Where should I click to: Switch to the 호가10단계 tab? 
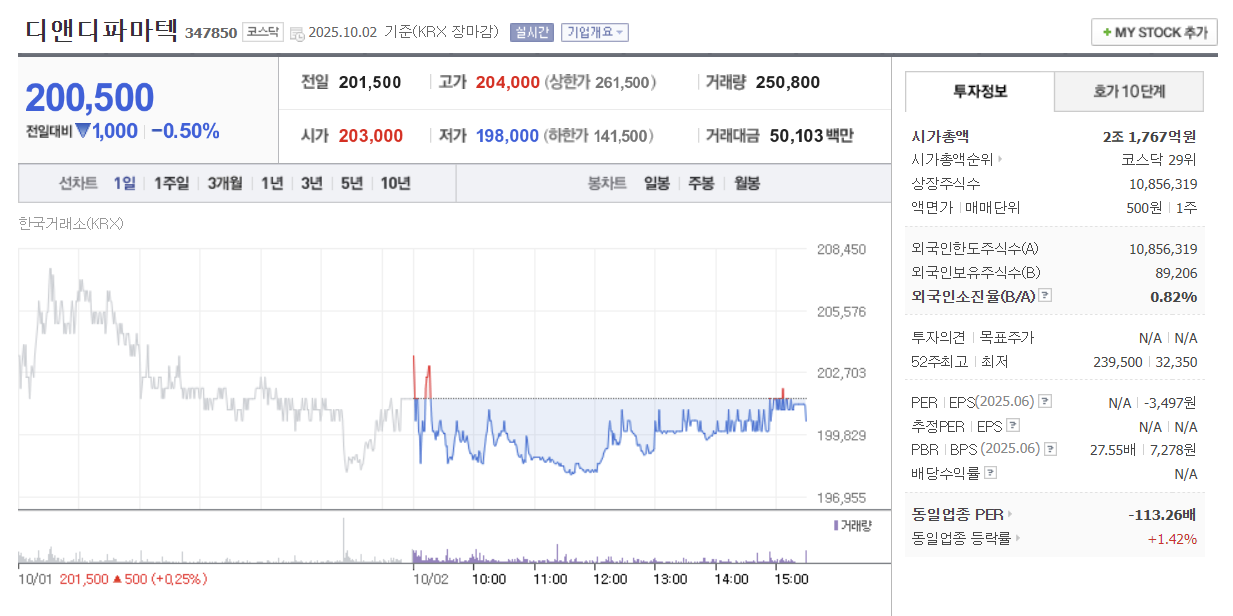pyautogui.click(x=1129, y=92)
